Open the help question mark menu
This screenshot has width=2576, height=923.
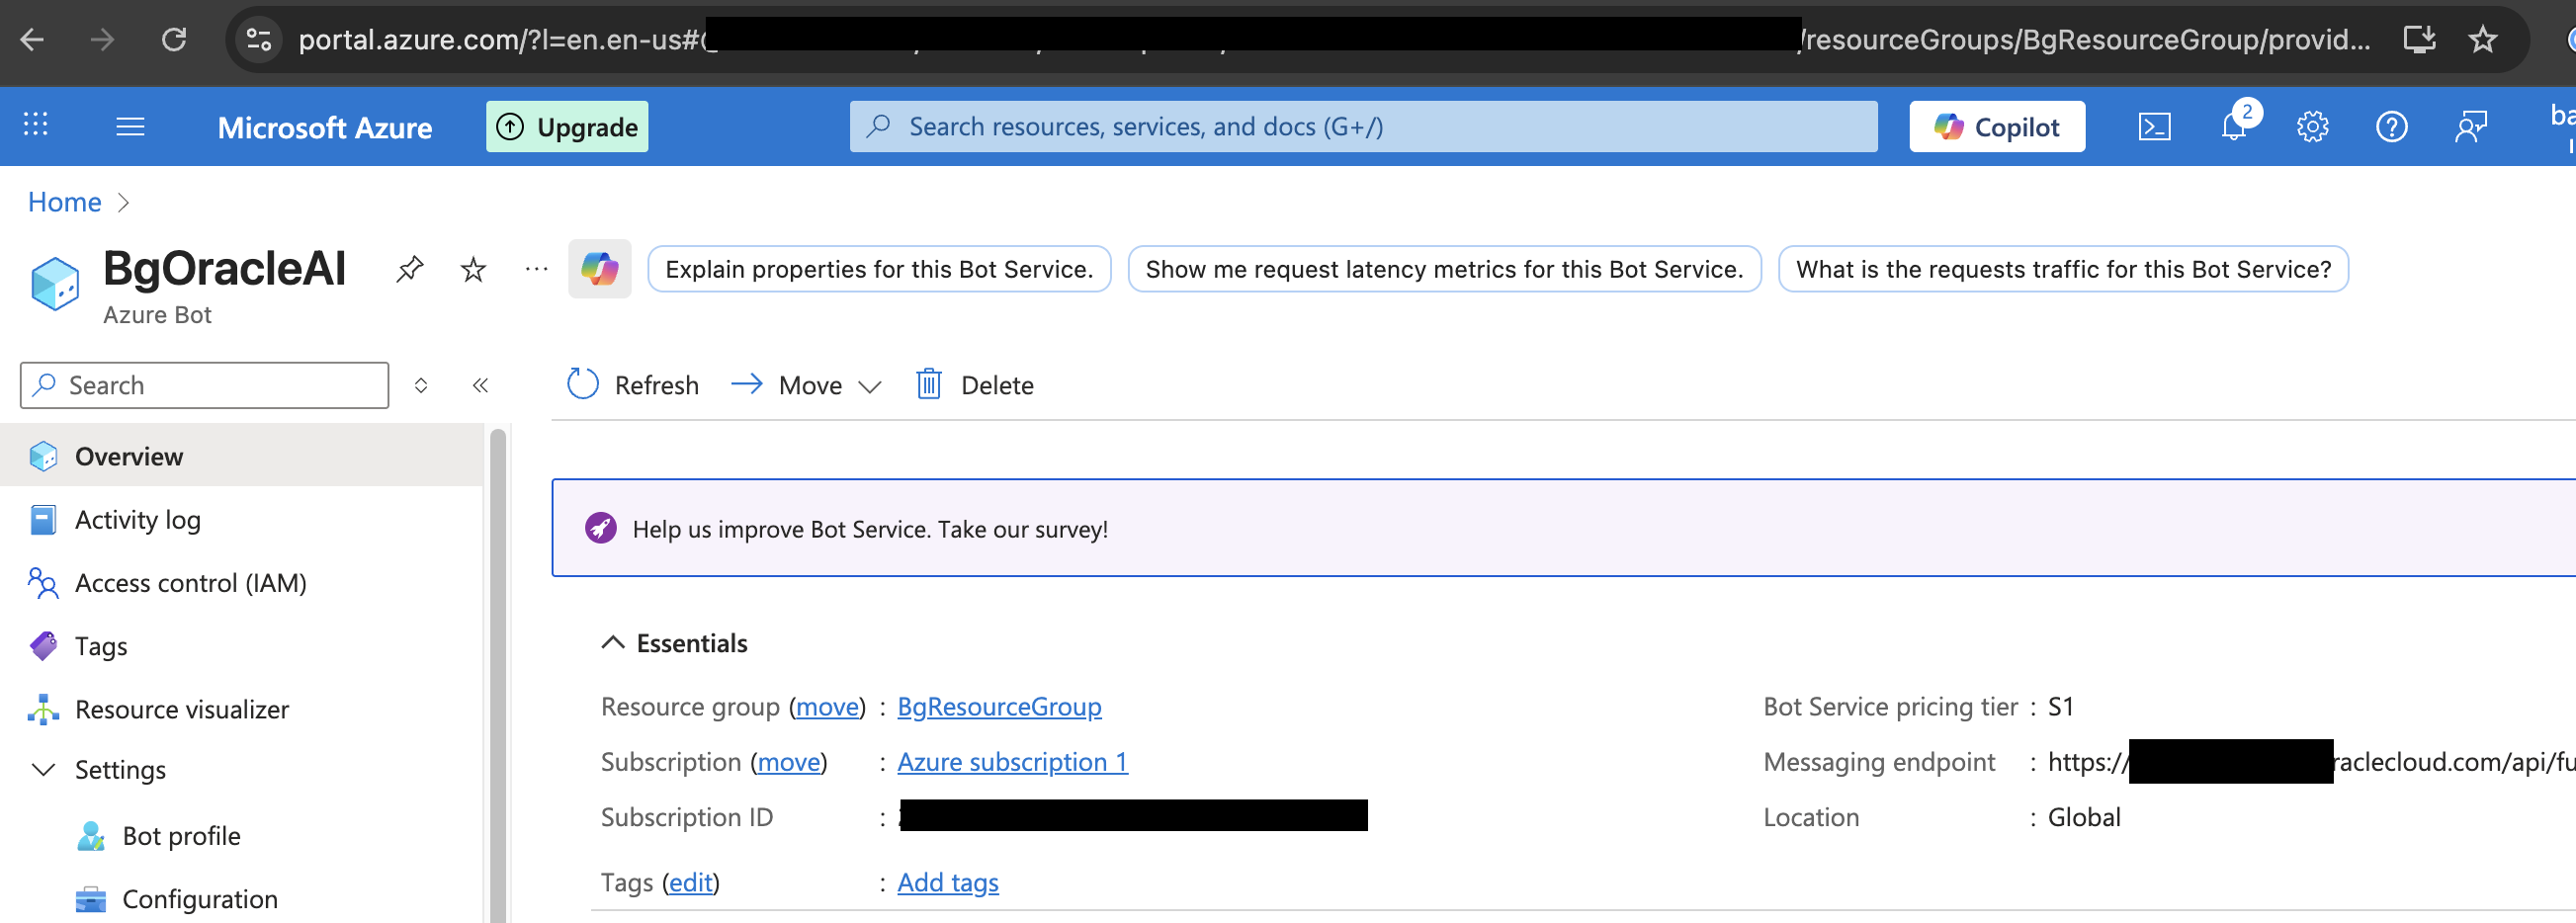pyautogui.click(x=2391, y=126)
